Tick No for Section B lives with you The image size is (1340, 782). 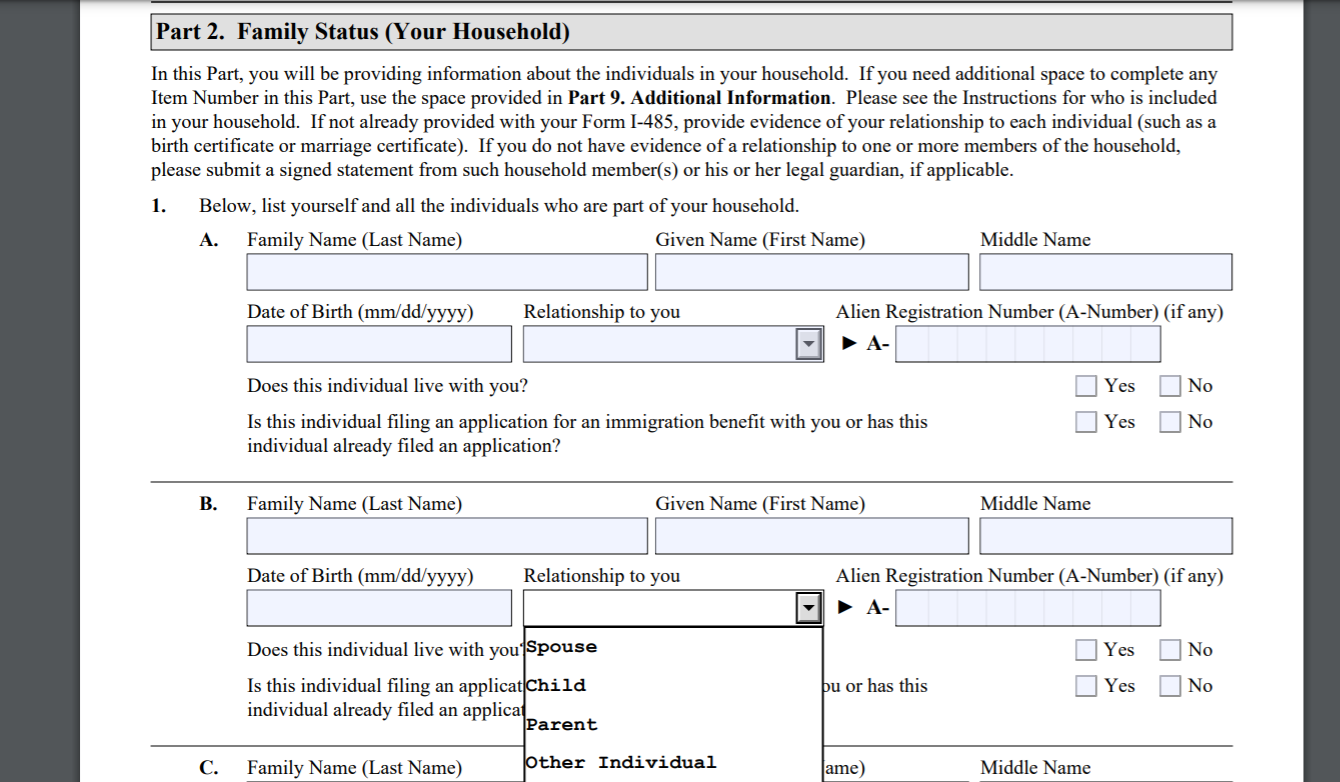pos(1170,650)
